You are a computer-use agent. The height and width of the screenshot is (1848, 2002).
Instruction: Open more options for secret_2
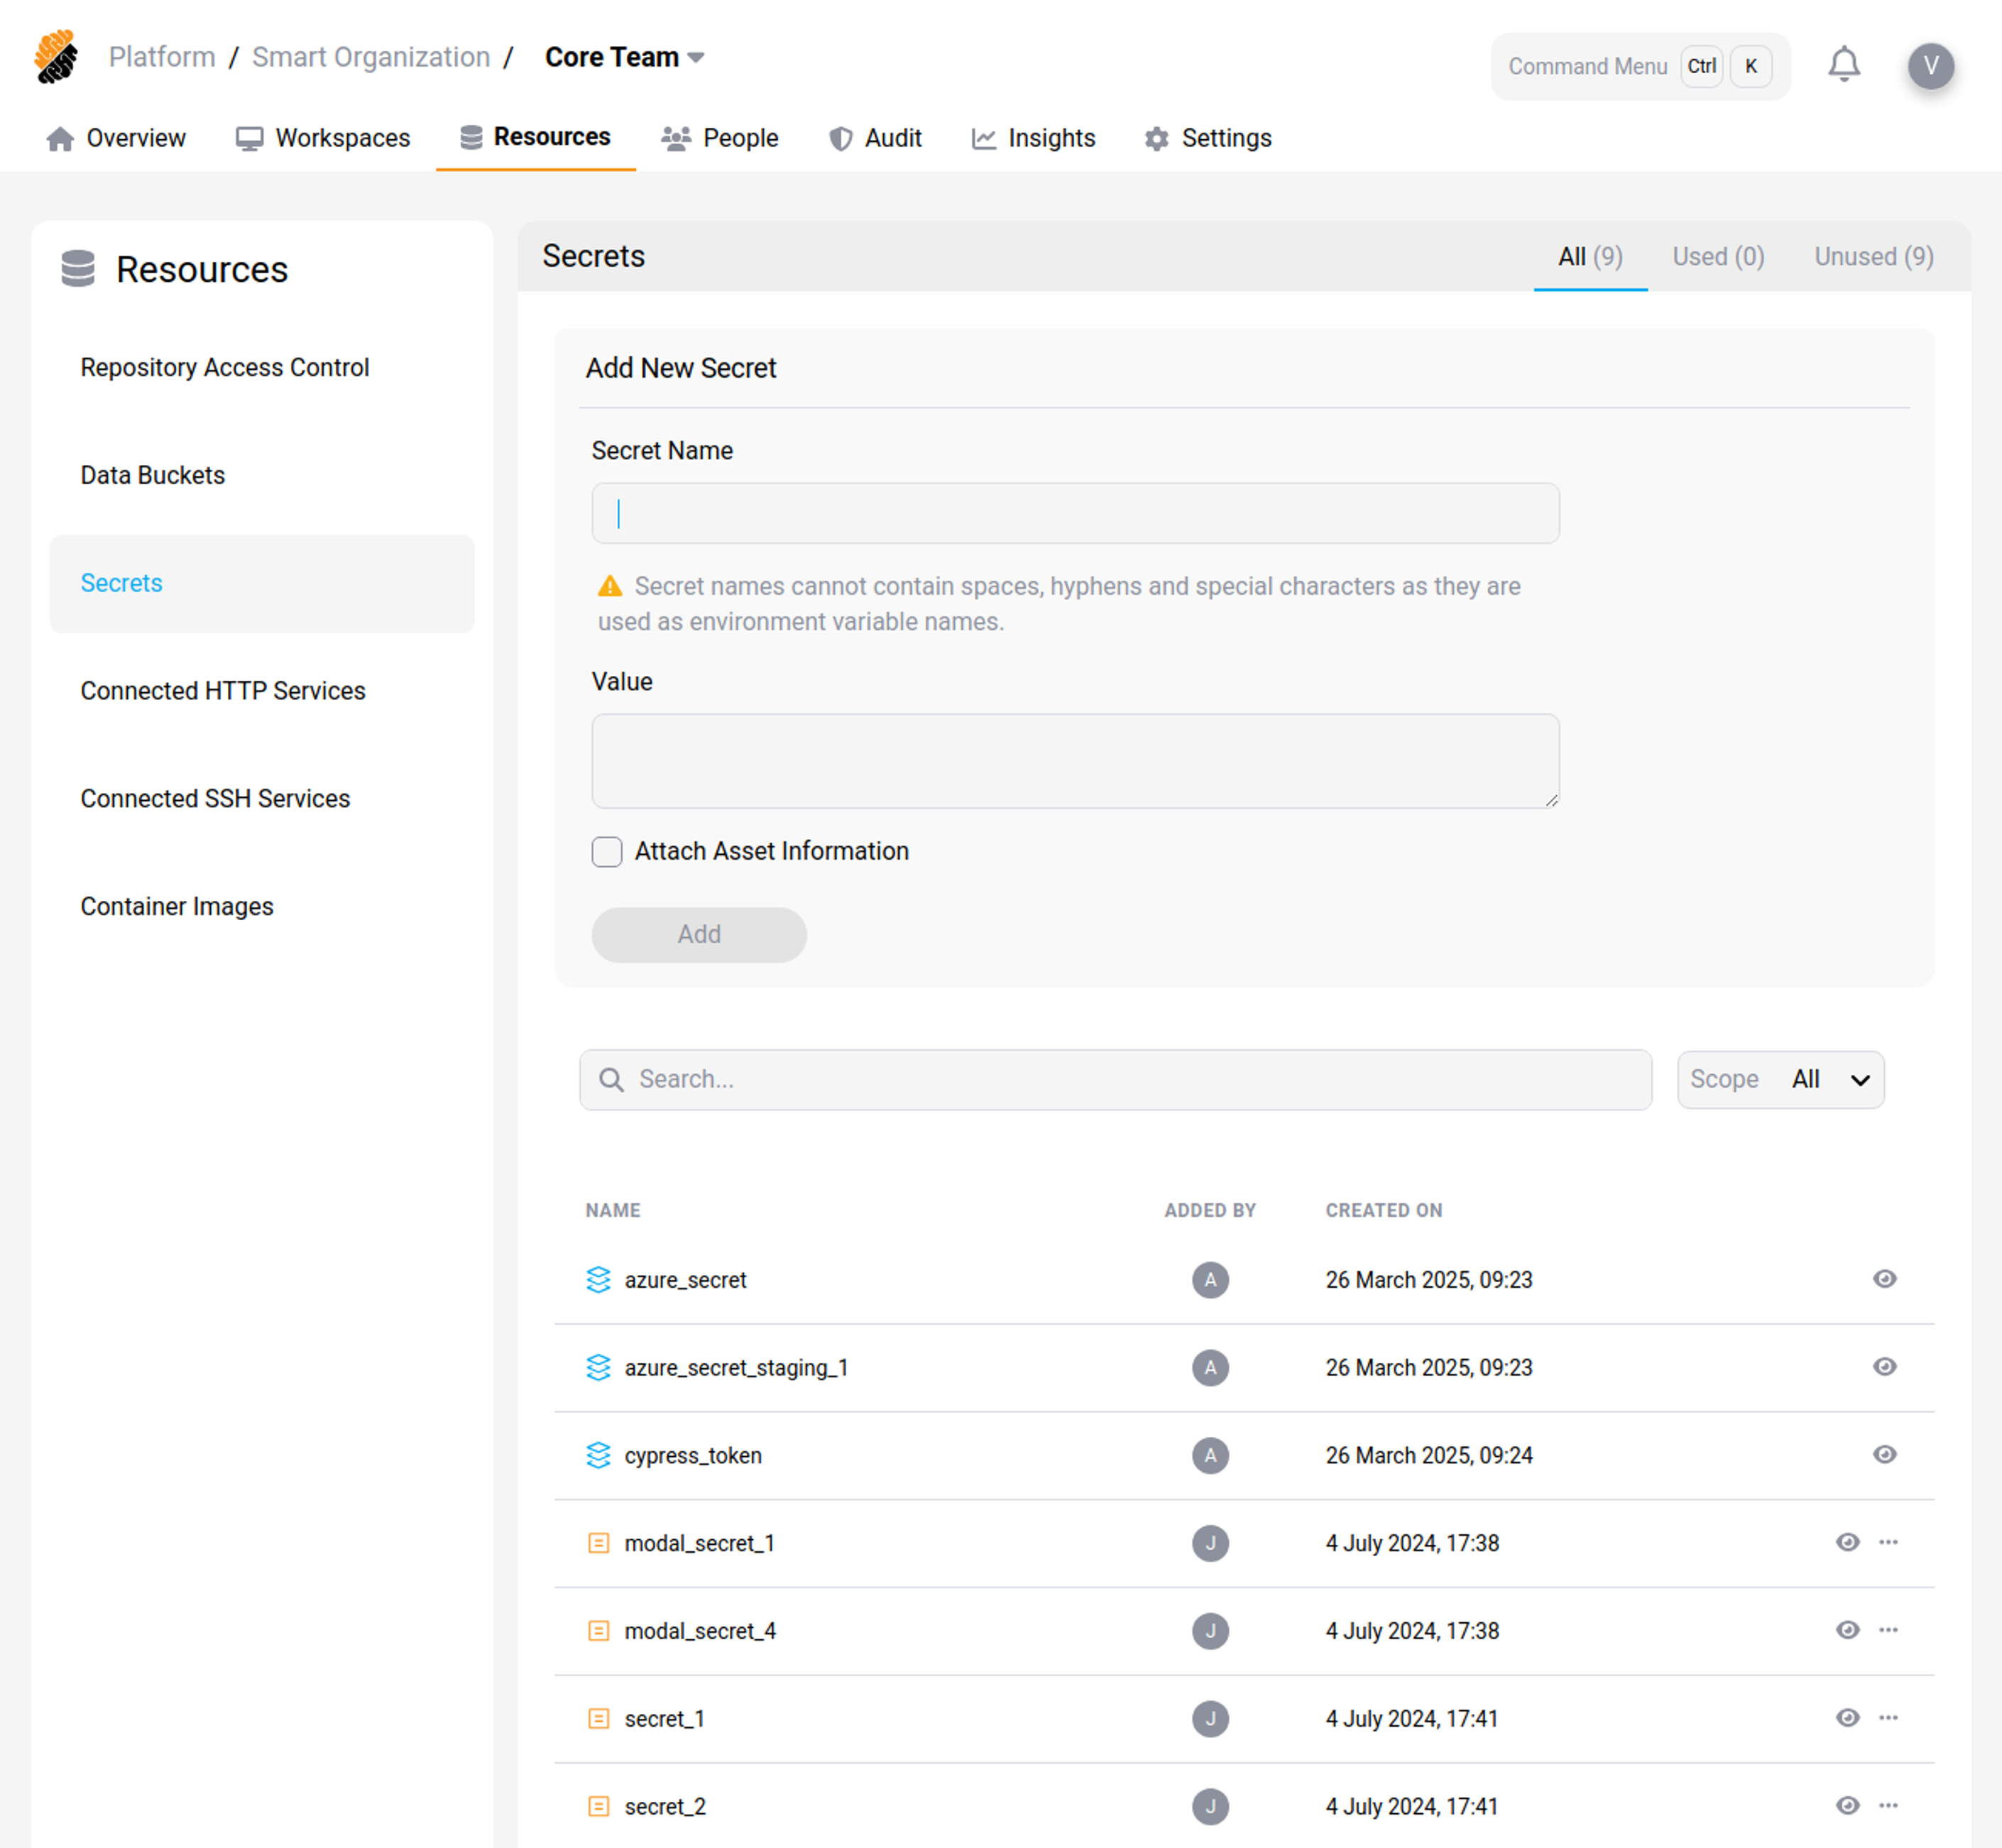[x=1888, y=1805]
